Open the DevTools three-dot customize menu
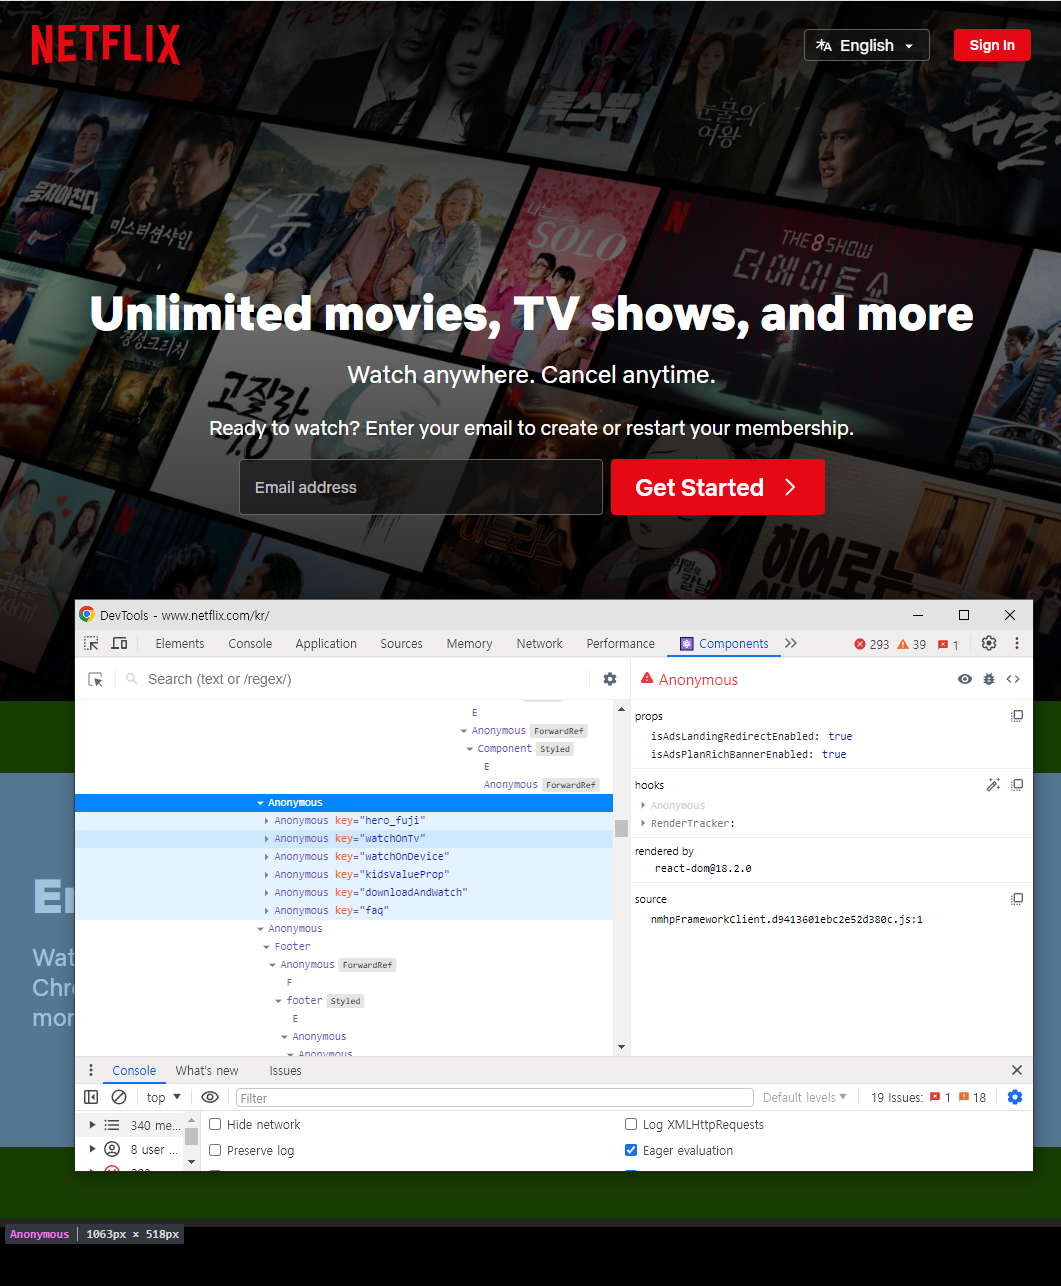The image size is (1061, 1286). pyautogui.click(x=1017, y=644)
